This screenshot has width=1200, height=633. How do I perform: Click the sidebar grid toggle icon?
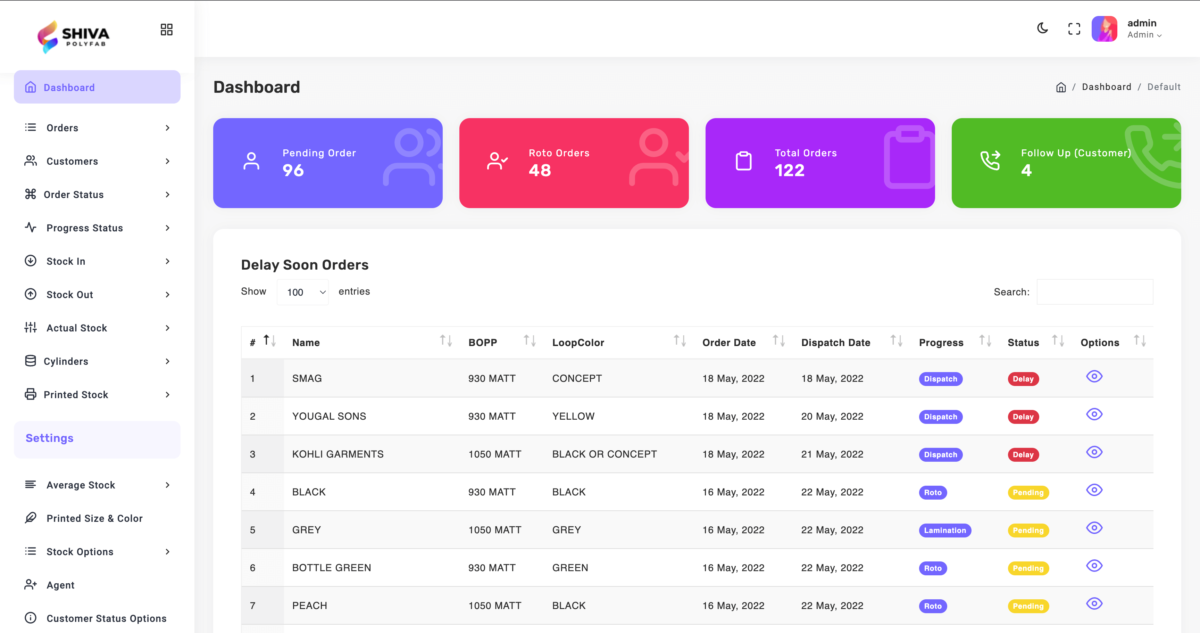click(x=167, y=30)
